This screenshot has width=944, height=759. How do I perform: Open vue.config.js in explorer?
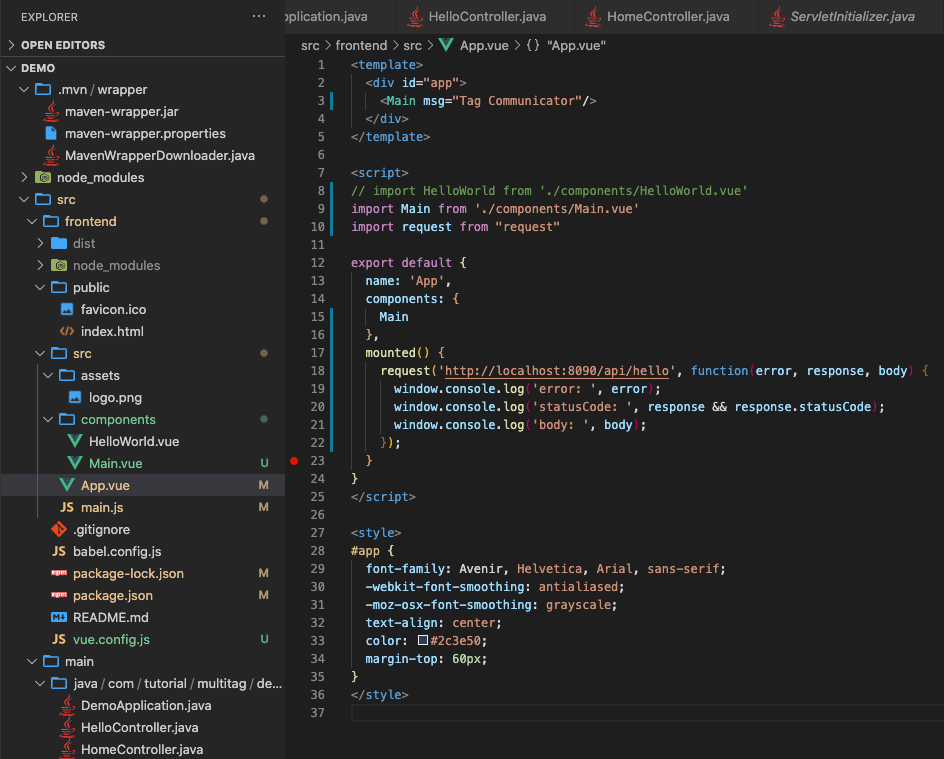click(x=111, y=639)
